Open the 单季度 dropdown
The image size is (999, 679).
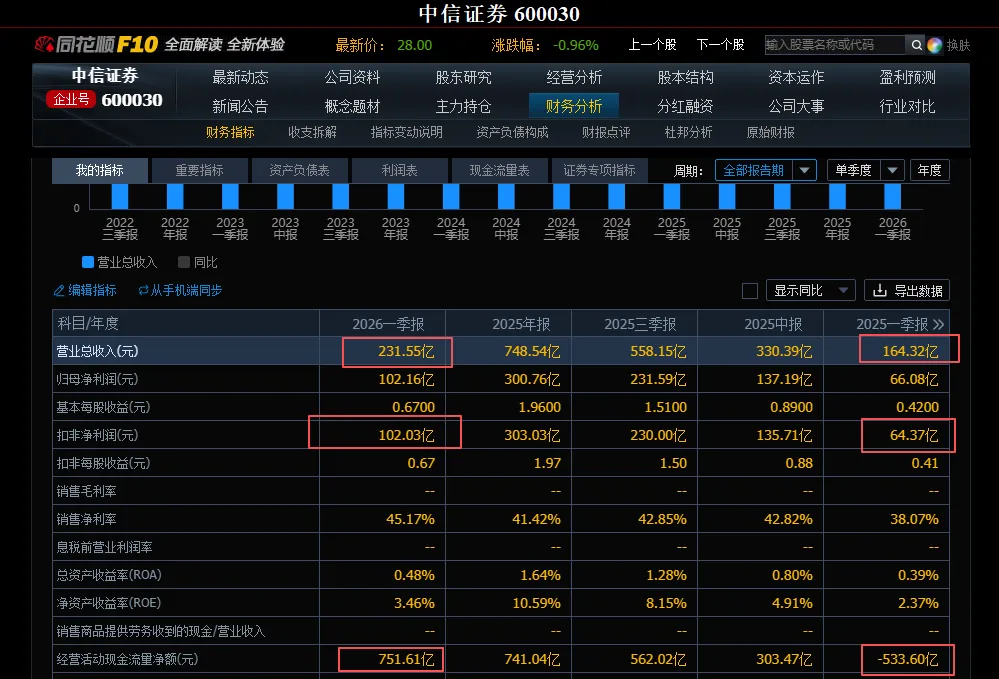tap(865, 170)
